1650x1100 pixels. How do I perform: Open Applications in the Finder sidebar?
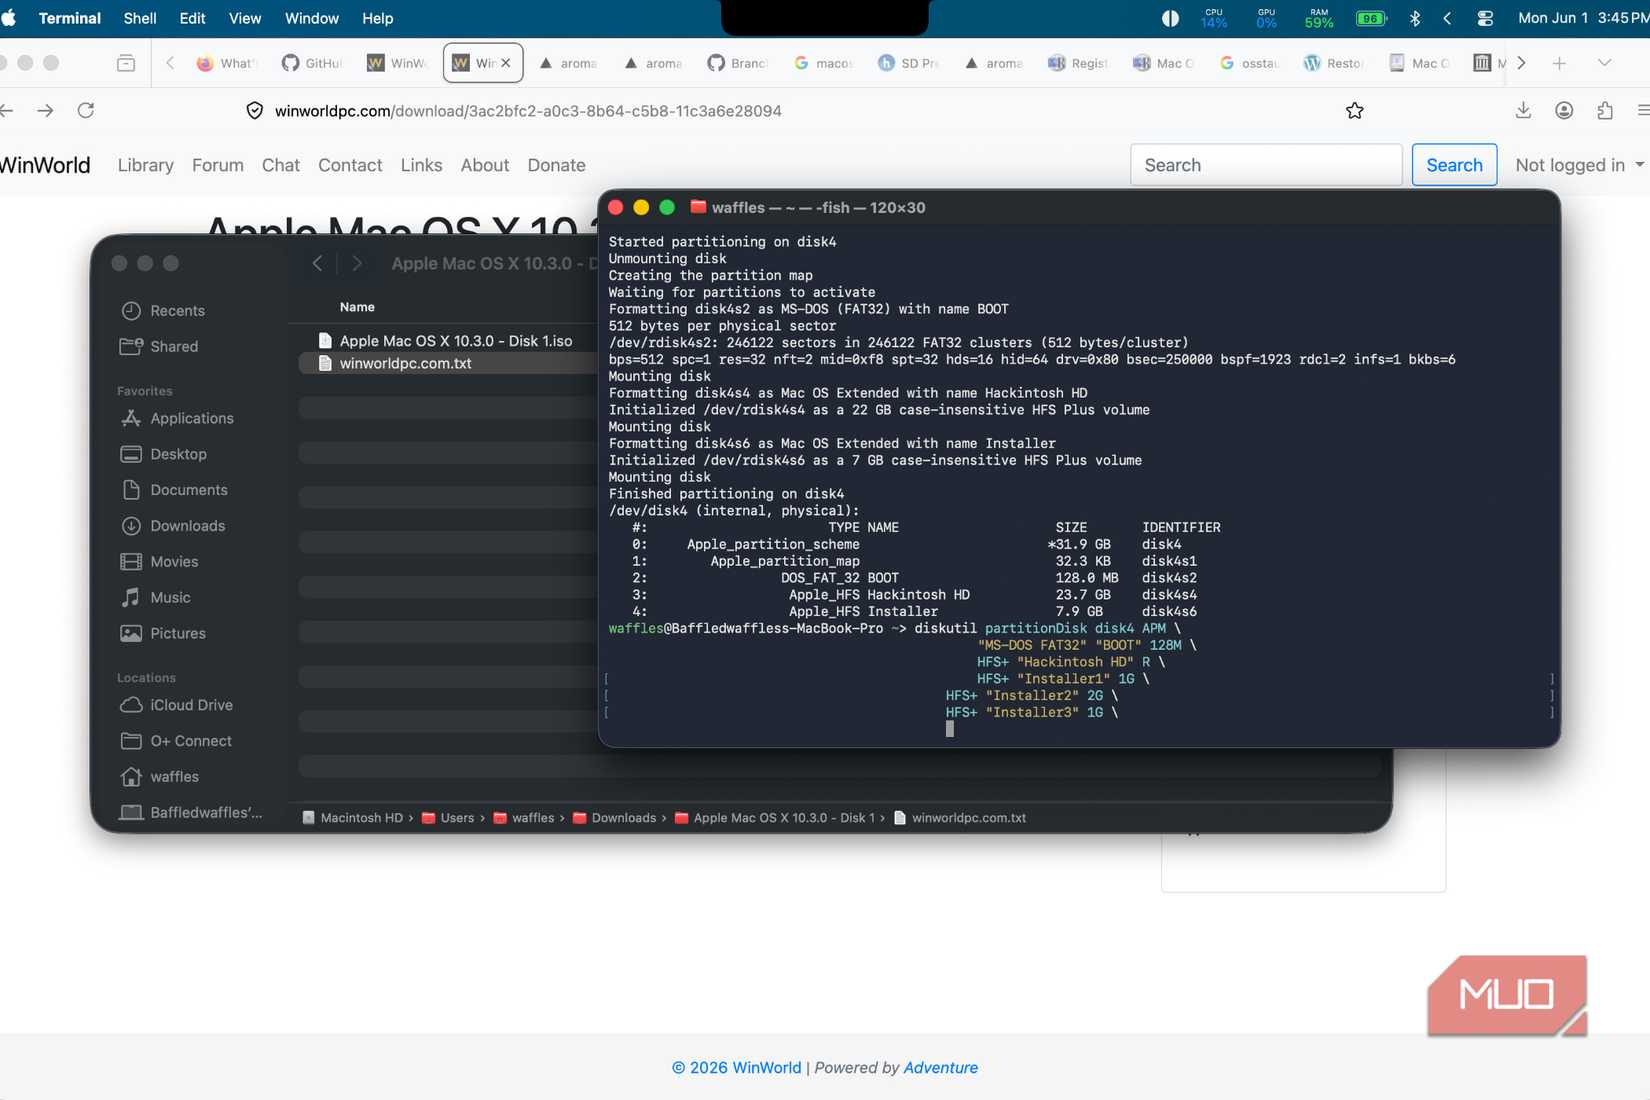click(191, 418)
